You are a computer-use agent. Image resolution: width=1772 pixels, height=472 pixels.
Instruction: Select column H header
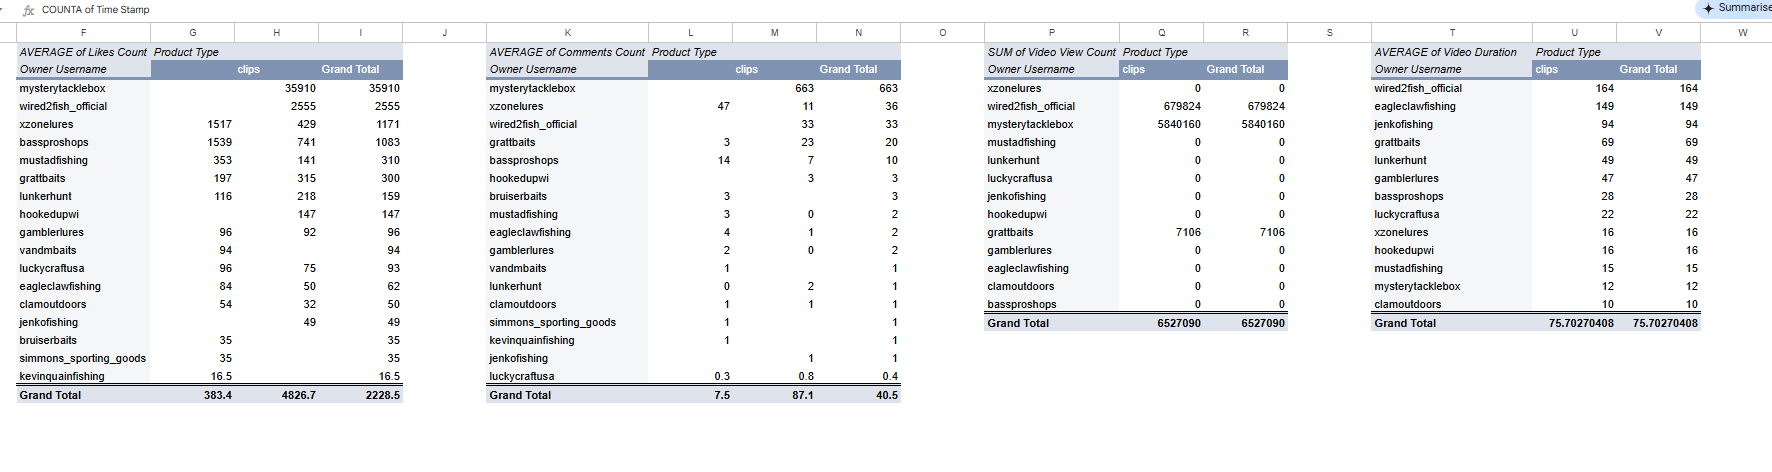[x=277, y=32]
